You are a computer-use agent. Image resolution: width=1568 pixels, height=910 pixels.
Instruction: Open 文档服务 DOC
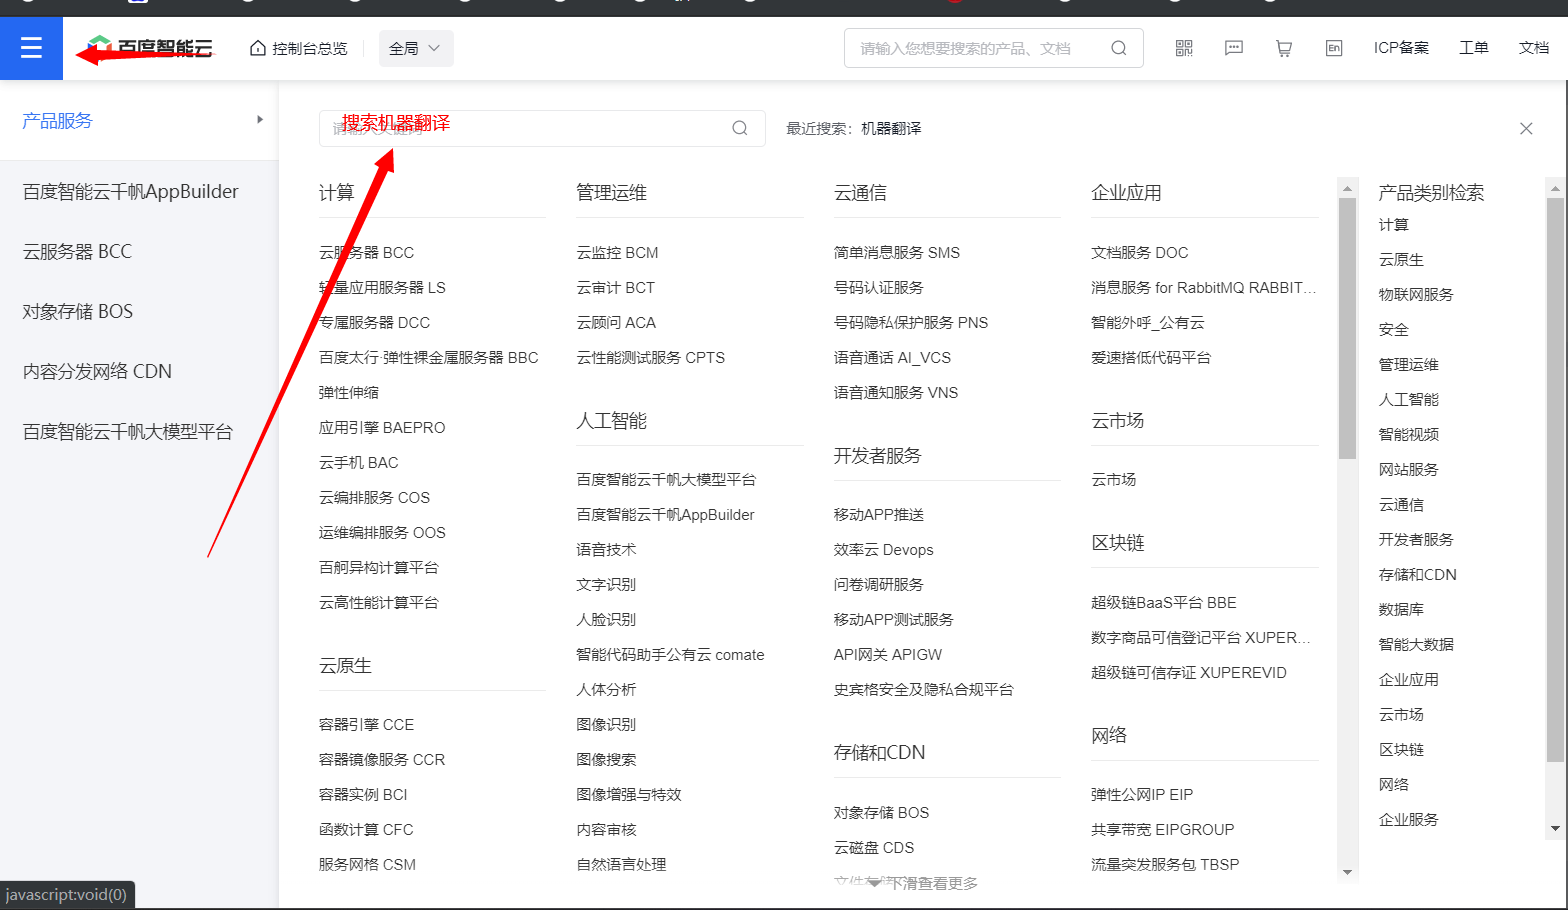1140,252
